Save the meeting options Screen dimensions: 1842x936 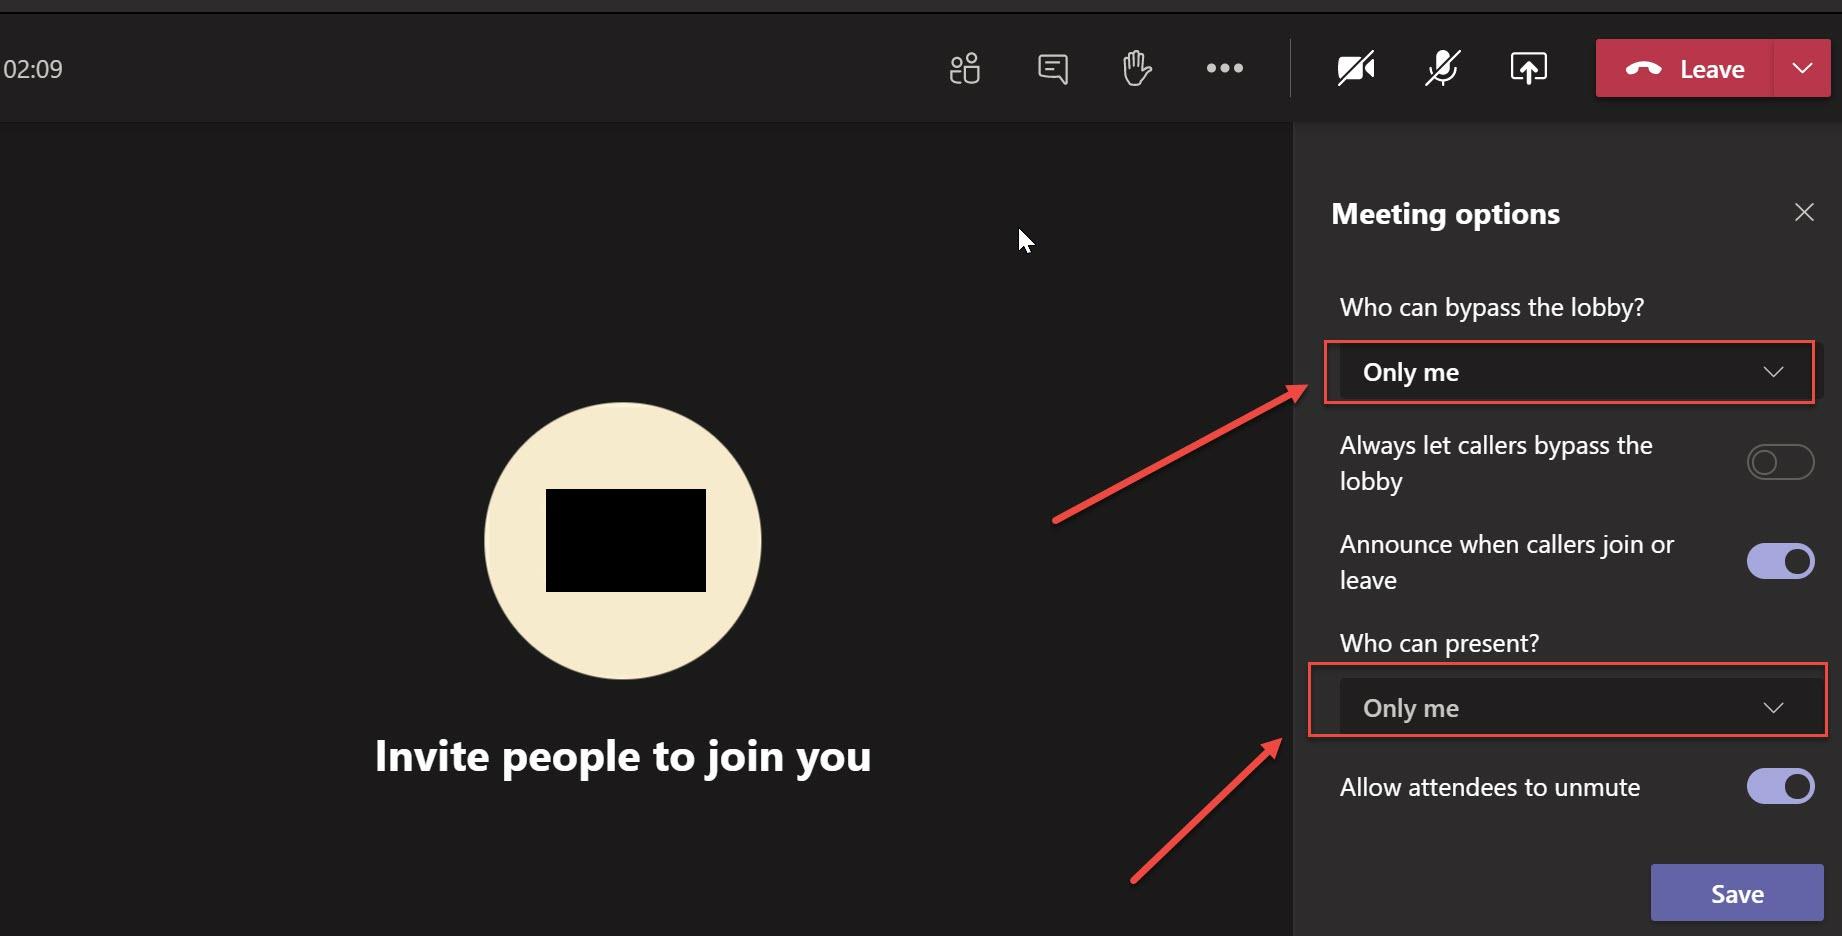(1737, 893)
